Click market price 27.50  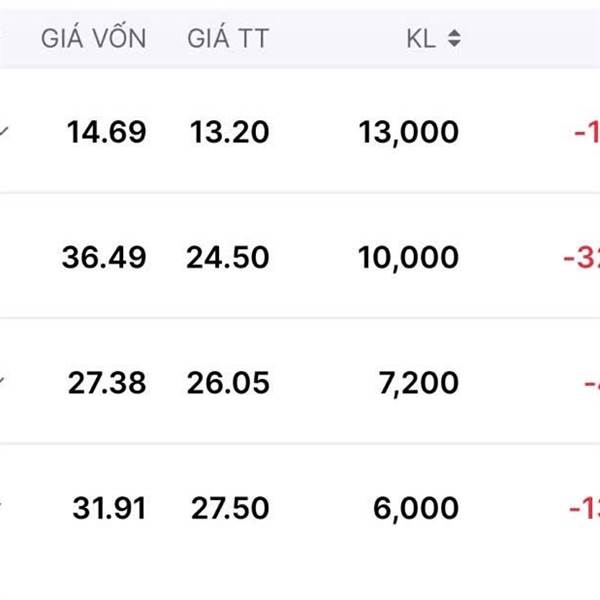(228, 508)
